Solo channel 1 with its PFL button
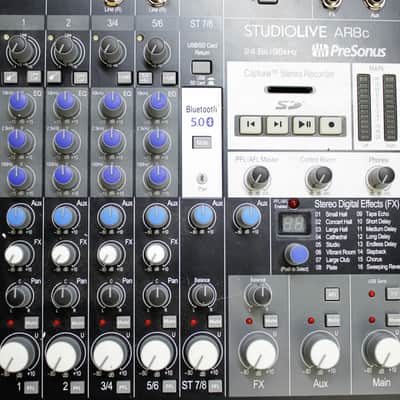 (31, 388)
